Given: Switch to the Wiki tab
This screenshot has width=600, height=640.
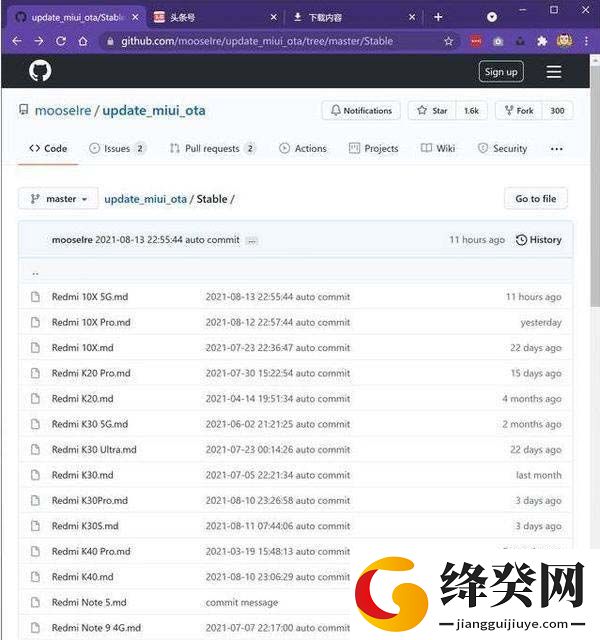Looking at the screenshot, I should pos(438,149).
